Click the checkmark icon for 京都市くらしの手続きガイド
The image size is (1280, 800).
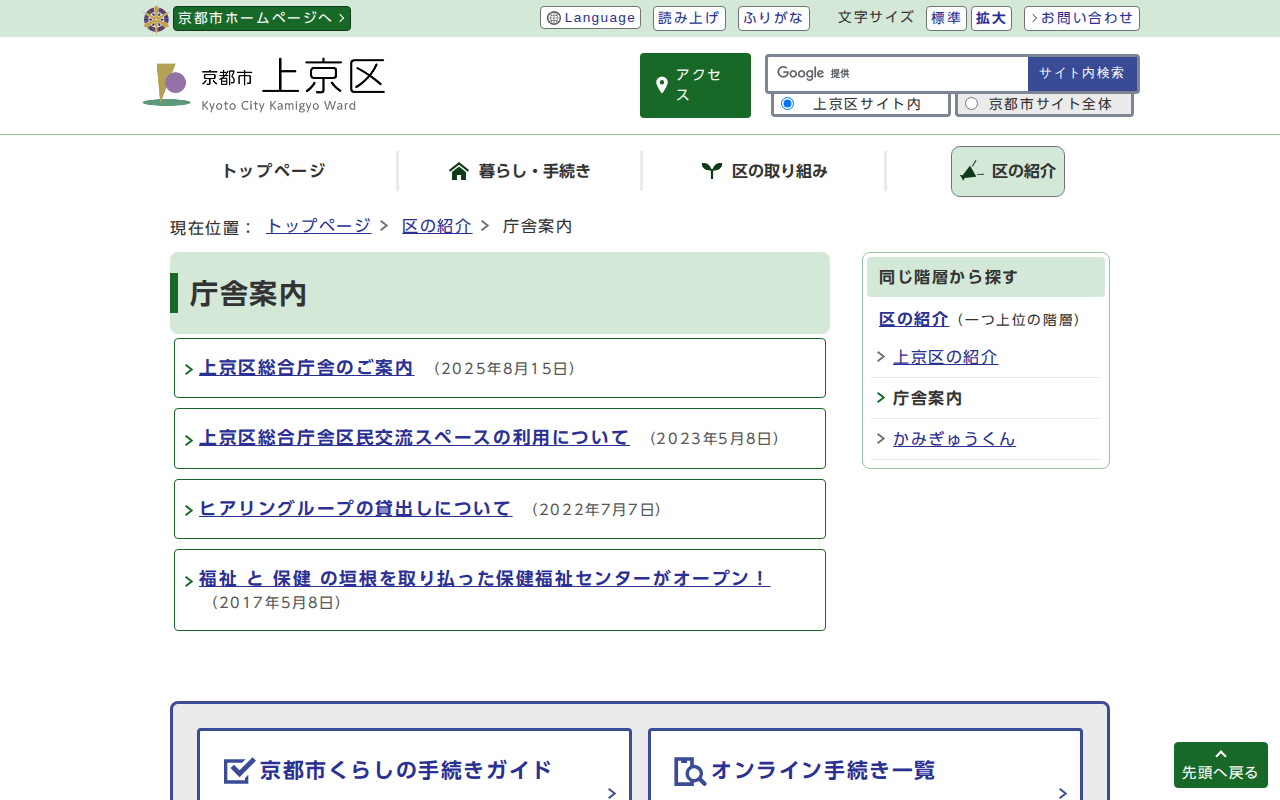tap(239, 770)
